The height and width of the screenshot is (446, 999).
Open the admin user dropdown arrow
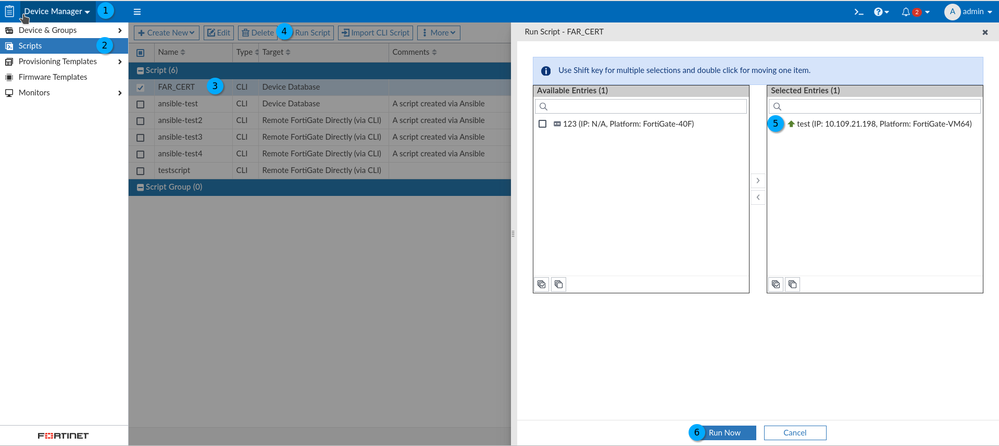click(x=988, y=12)
